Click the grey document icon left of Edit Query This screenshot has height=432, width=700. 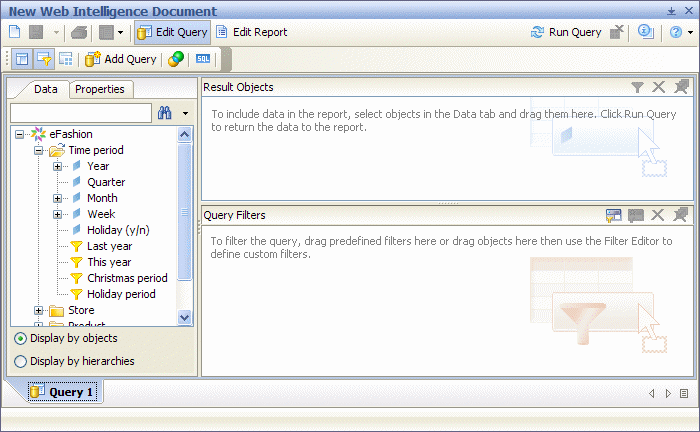pyautogui.click(x=106, y=32)
